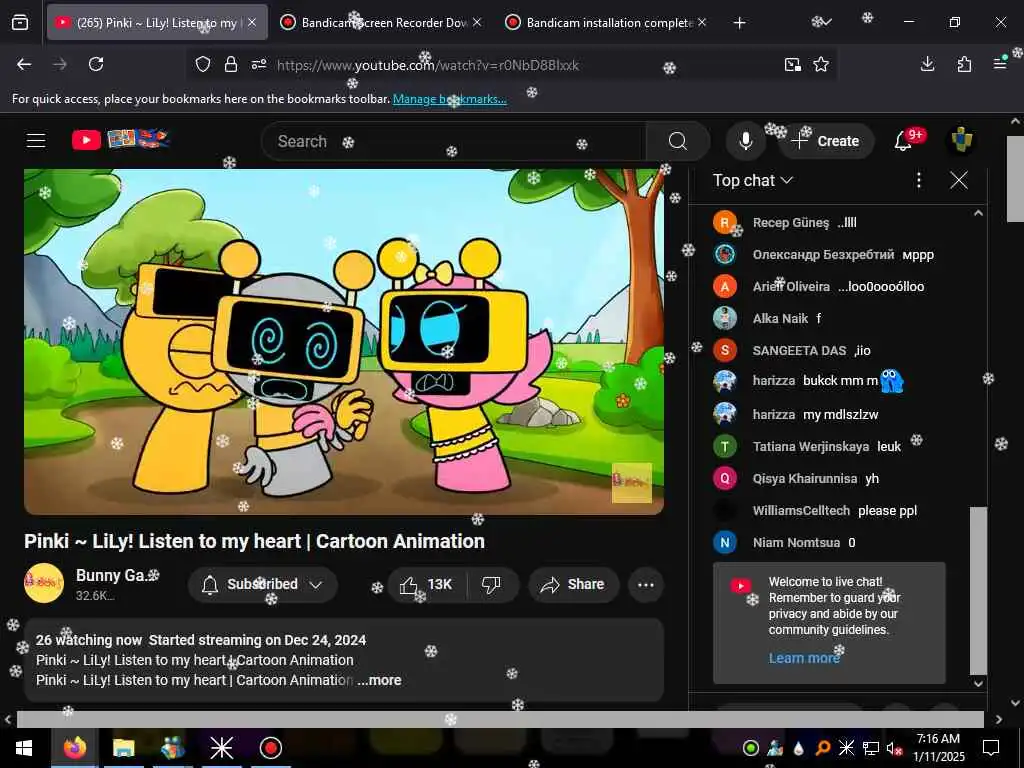Click muted volume tray icon
The image size is (1024, 768).
click(893, 748)
